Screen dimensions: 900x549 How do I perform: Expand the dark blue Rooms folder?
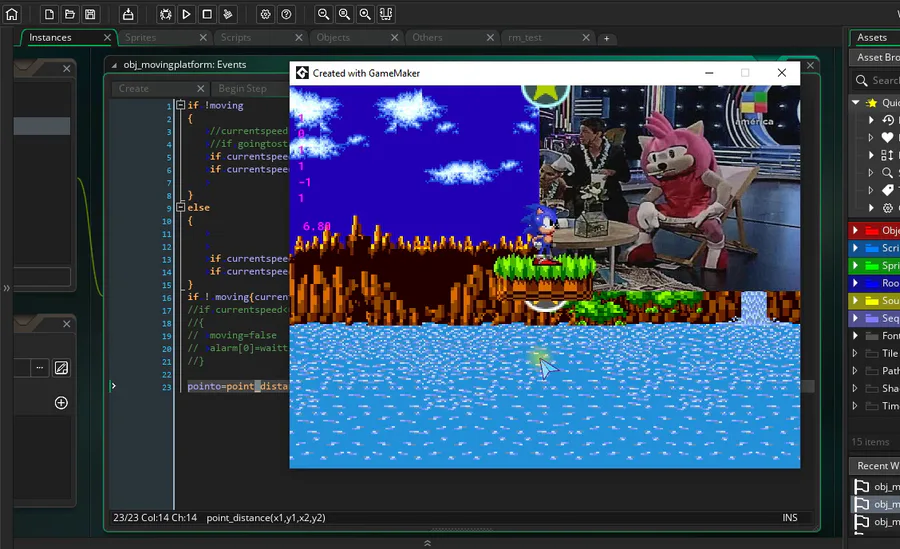[x=855, y=283]
